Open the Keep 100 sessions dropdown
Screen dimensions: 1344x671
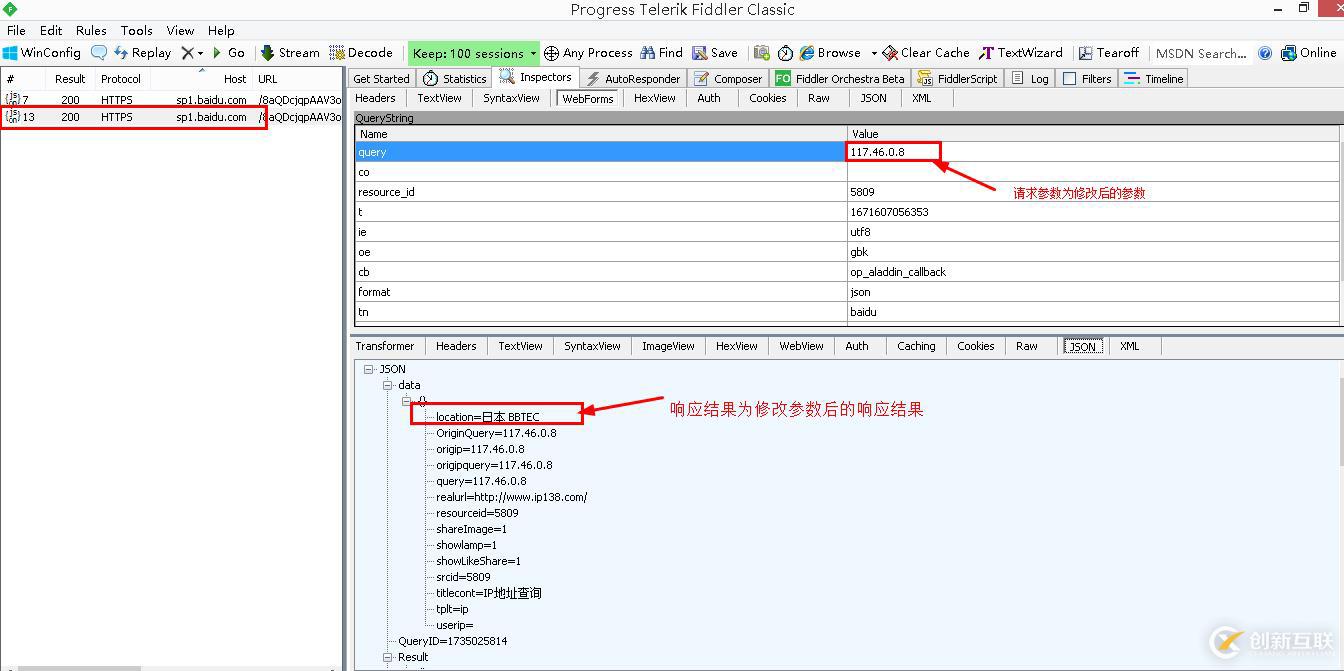click(x=473, y=53)
